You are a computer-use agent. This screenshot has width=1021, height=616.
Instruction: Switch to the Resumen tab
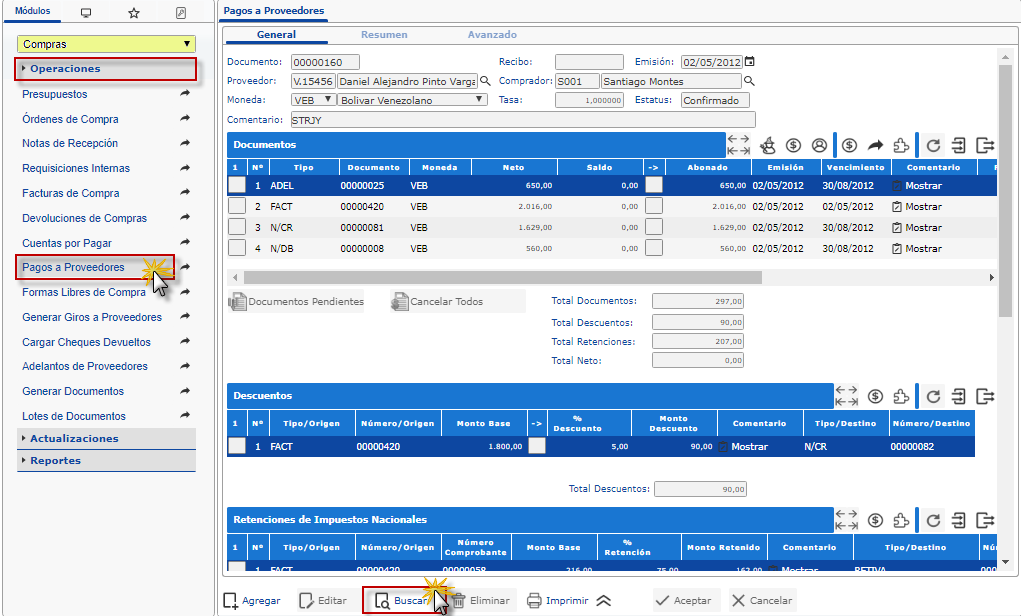point(384,35)
